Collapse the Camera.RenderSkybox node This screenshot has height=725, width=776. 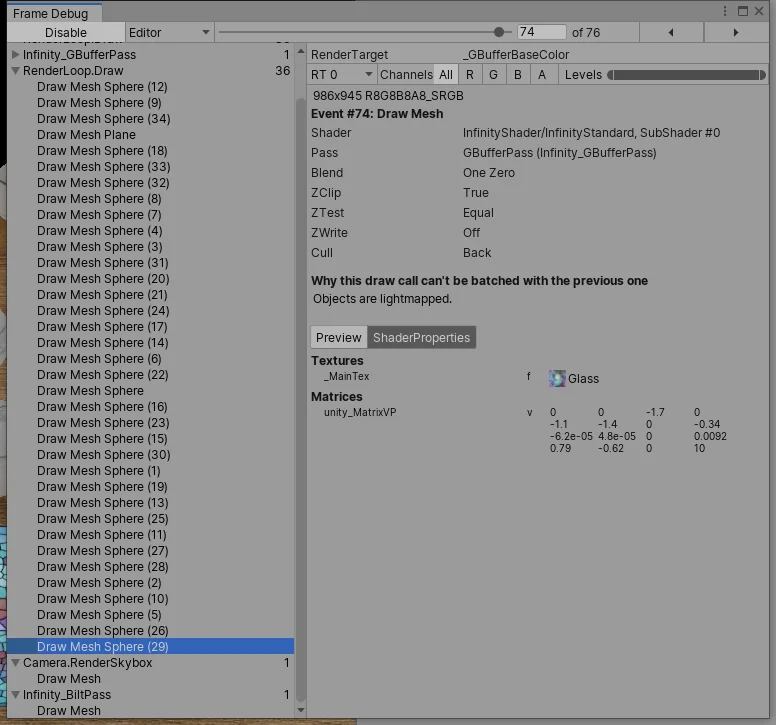click(15, 663)
